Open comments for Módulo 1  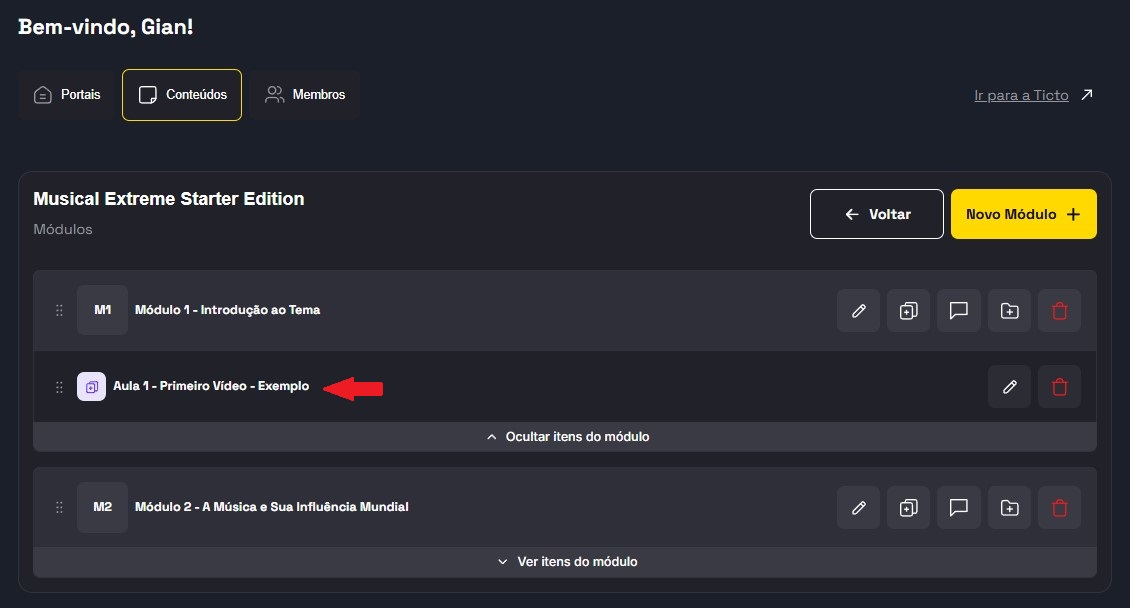coord(959,310)
